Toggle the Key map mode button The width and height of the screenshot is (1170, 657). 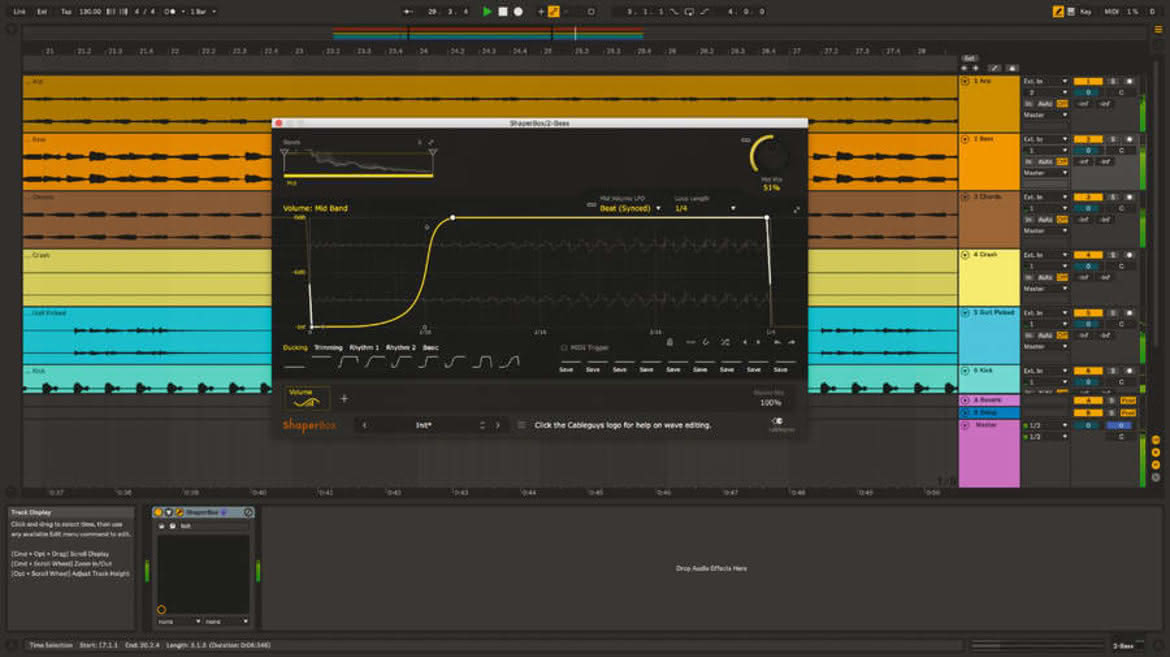(x=1086, y=11)
